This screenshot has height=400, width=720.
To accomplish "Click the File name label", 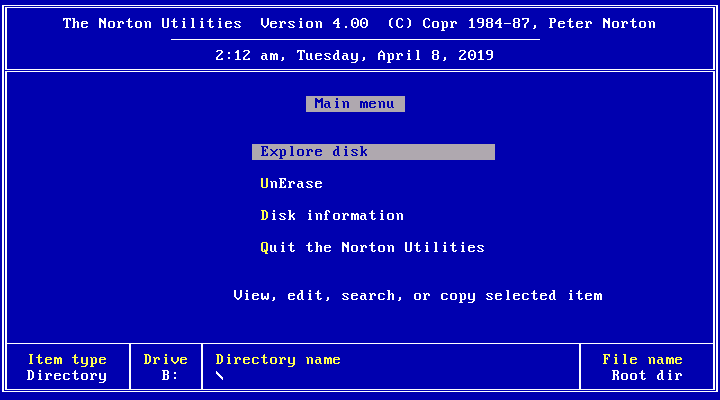I will pyautogui.click(x=642, y=360).
